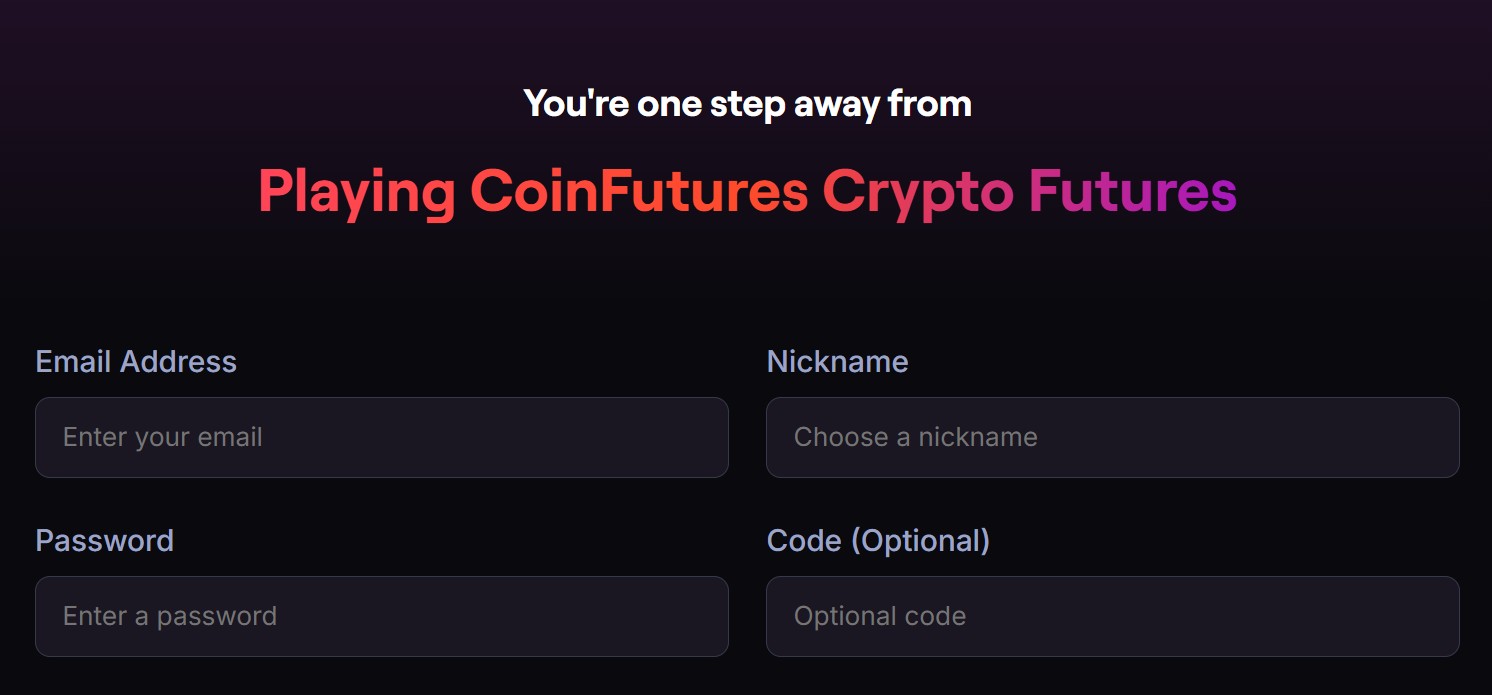Select the Password input field
The height and width of the screenshot is (695, 1492).
pos(381,616)
